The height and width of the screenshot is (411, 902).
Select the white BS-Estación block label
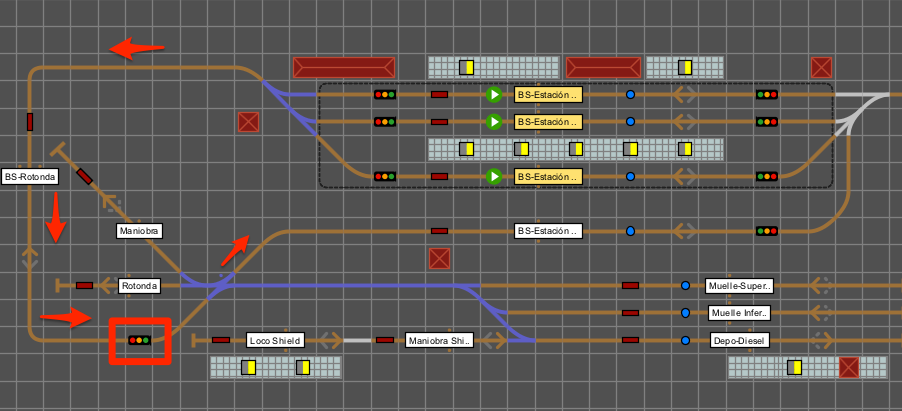pyautogui.click(x=548, y=231)
